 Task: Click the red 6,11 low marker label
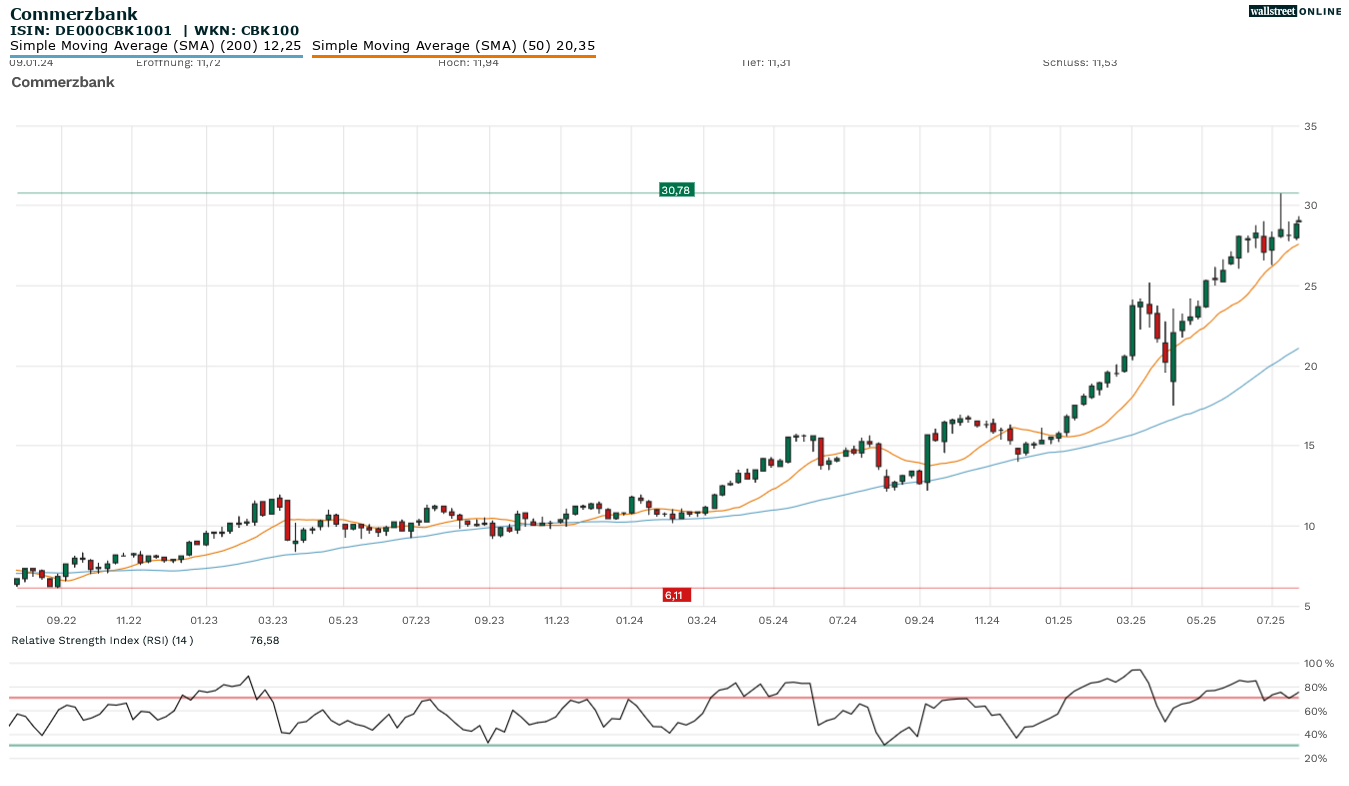pos(676,595)
